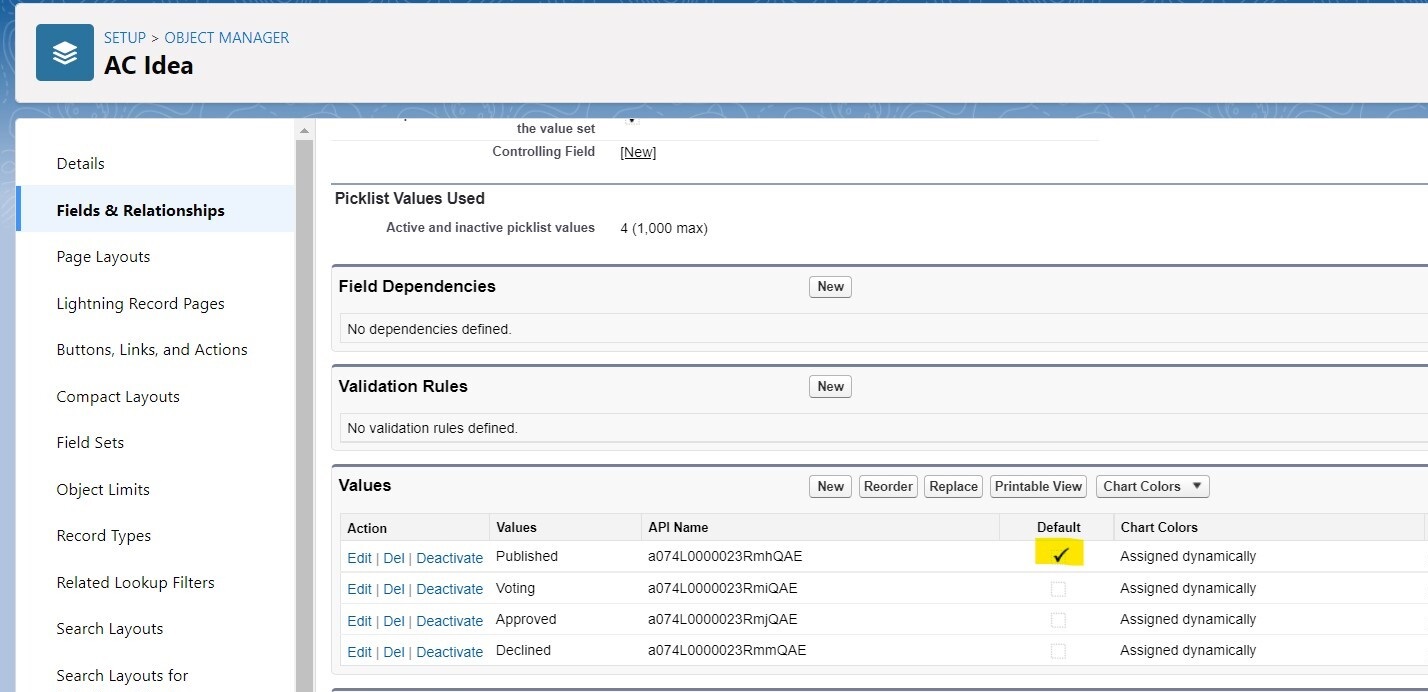Navigate to Object Manager breadcrumb
The width and height of the screenshot is (1428, 692).
point(226,38)
